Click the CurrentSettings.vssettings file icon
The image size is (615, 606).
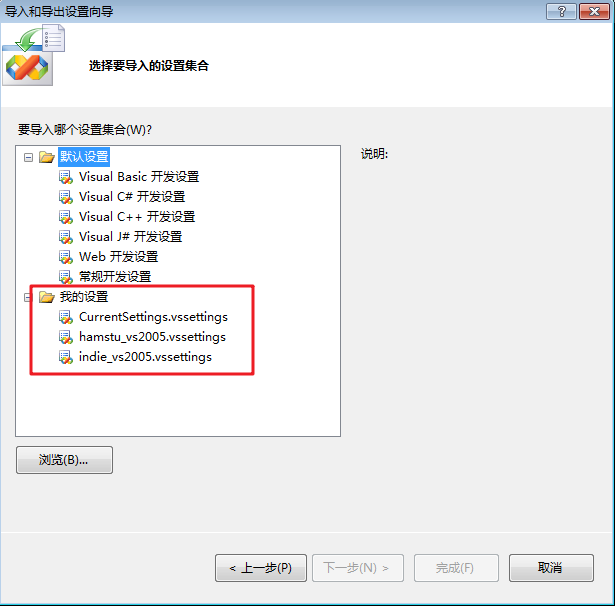pyautogui.click(x=66, y=317)
